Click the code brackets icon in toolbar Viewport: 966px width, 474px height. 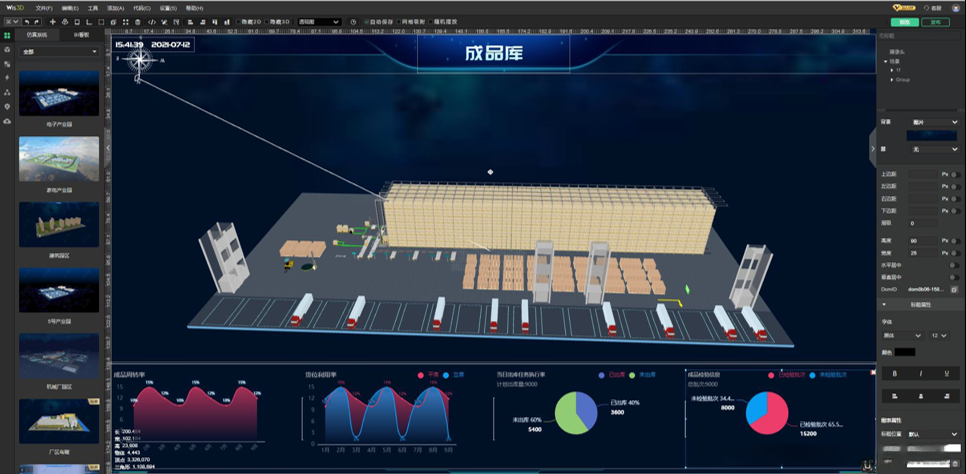pyautogui.click(x=152, y=22)
